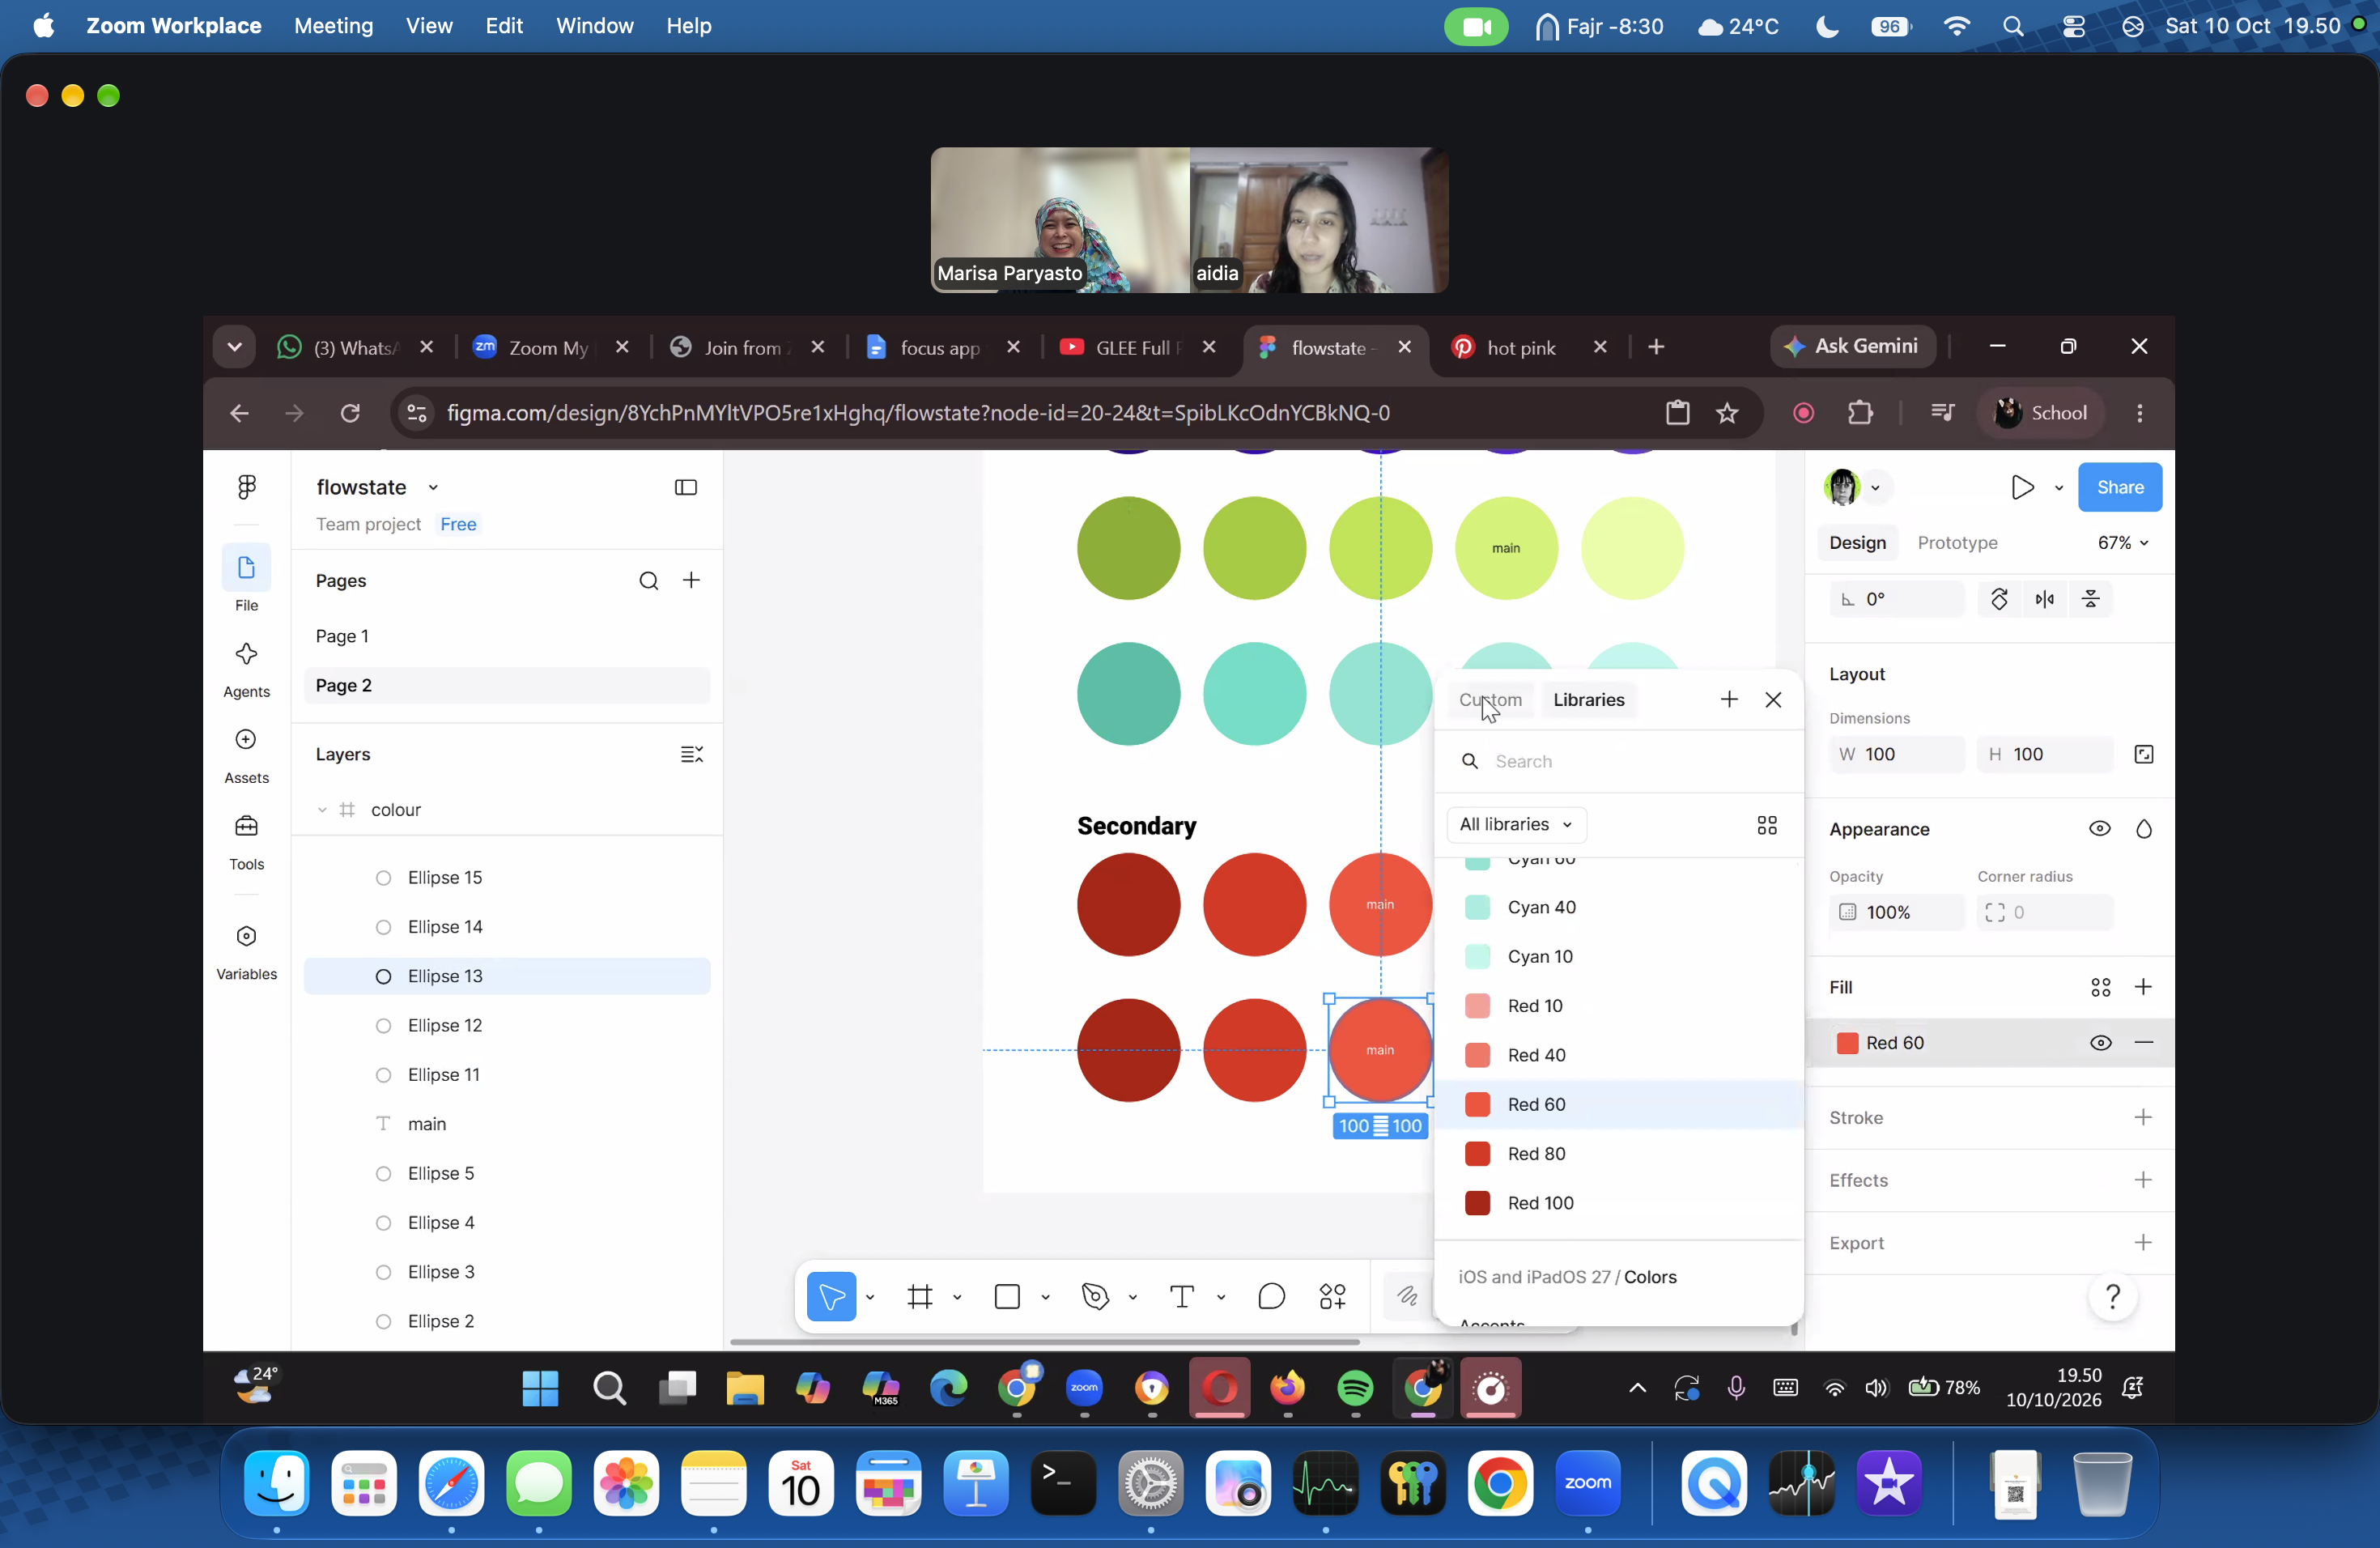
Task: Collapse all layers icon in Layers header
Action: 691,754
